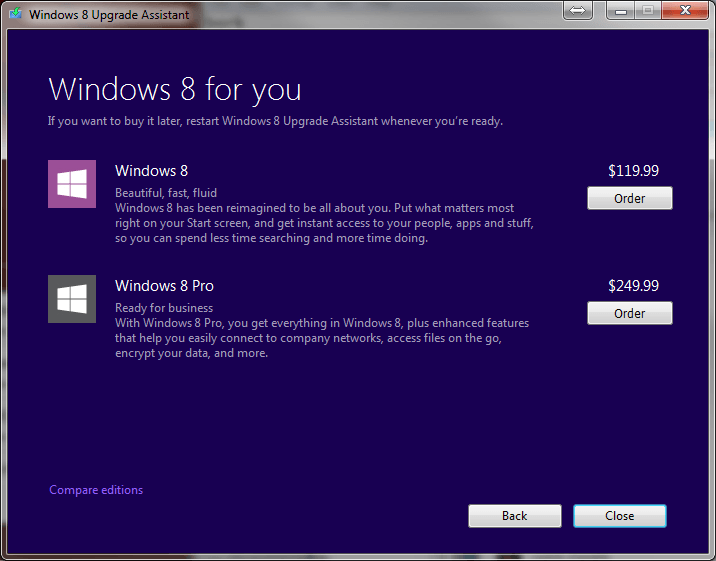This screenshot has height=561, width=716.
Task: Go back with the Back button
Action: pyautogui.click(x=515, y=516)
